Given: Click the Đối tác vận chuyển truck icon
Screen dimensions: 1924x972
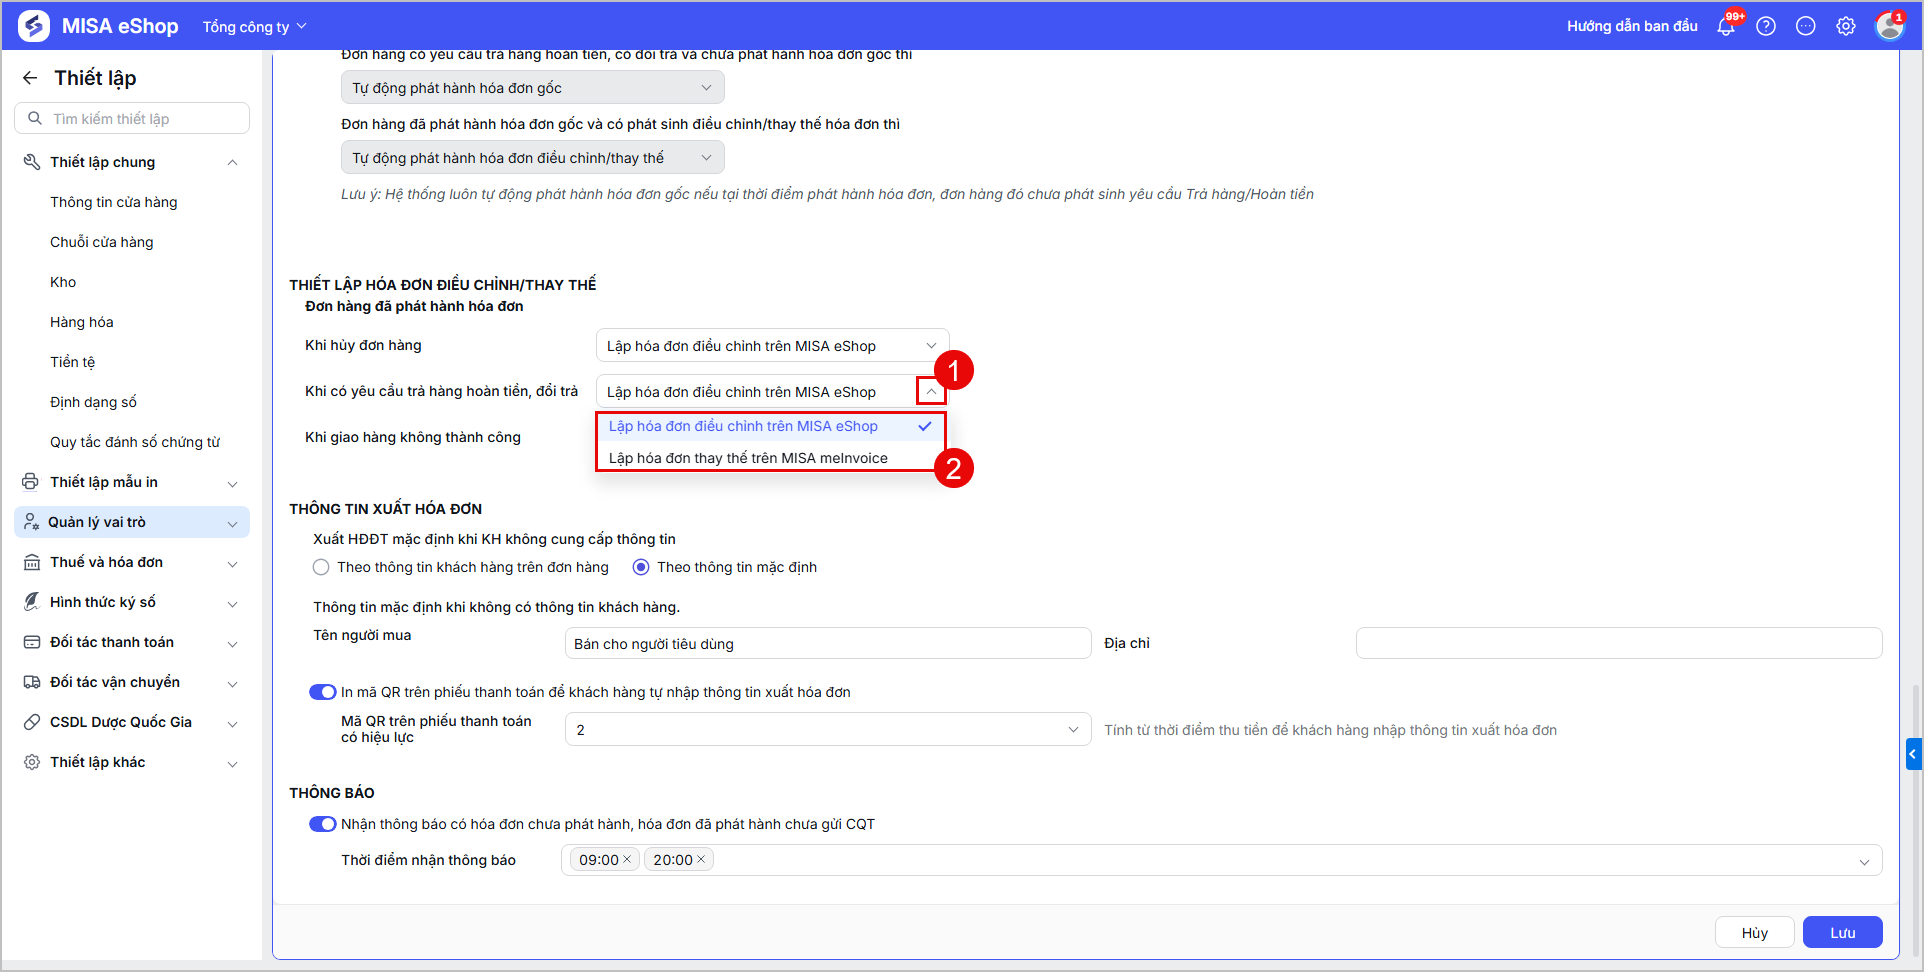Looking at the screenshot, I should (32, 682).
